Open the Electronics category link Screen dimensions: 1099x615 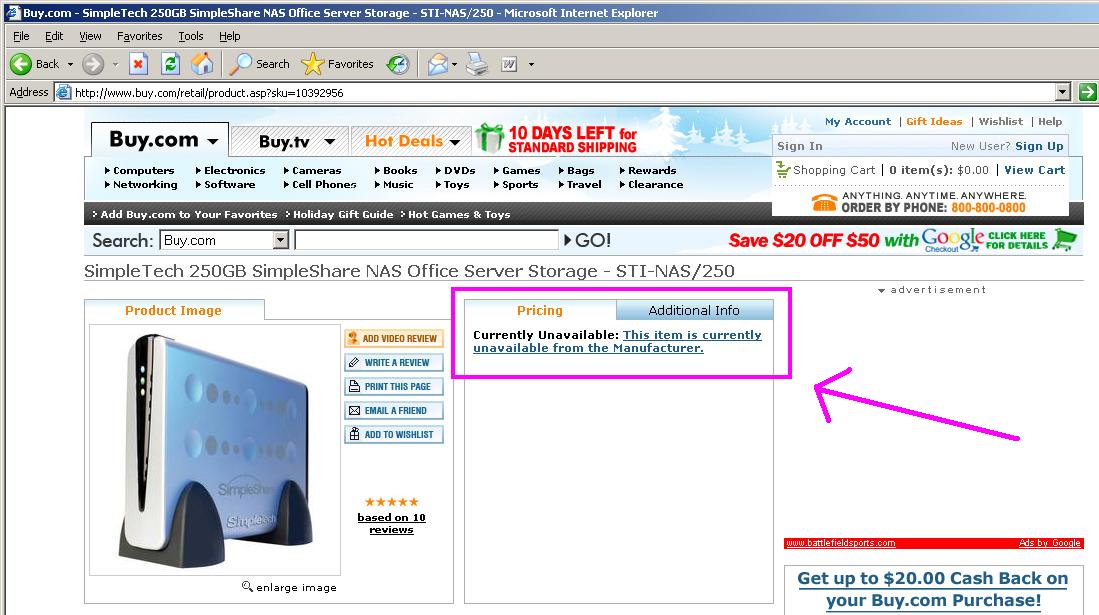234,170
